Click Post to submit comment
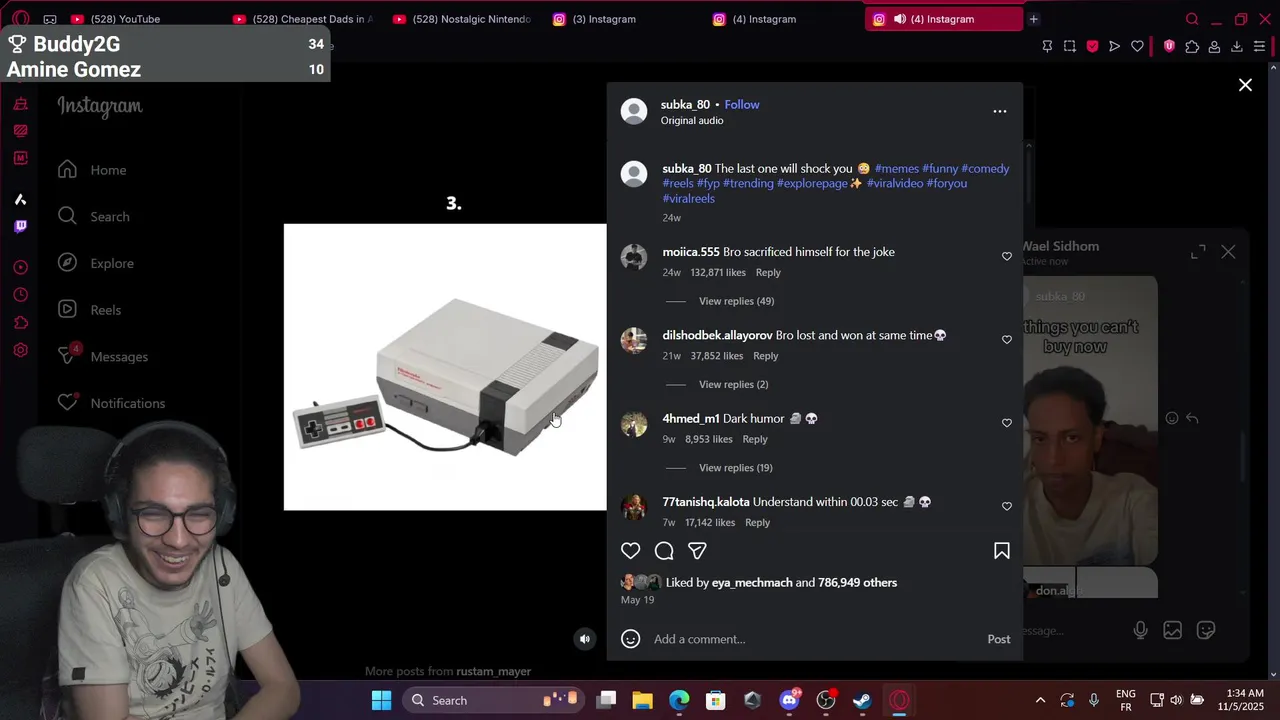The image size is (1280, 720). click(999, 639)
